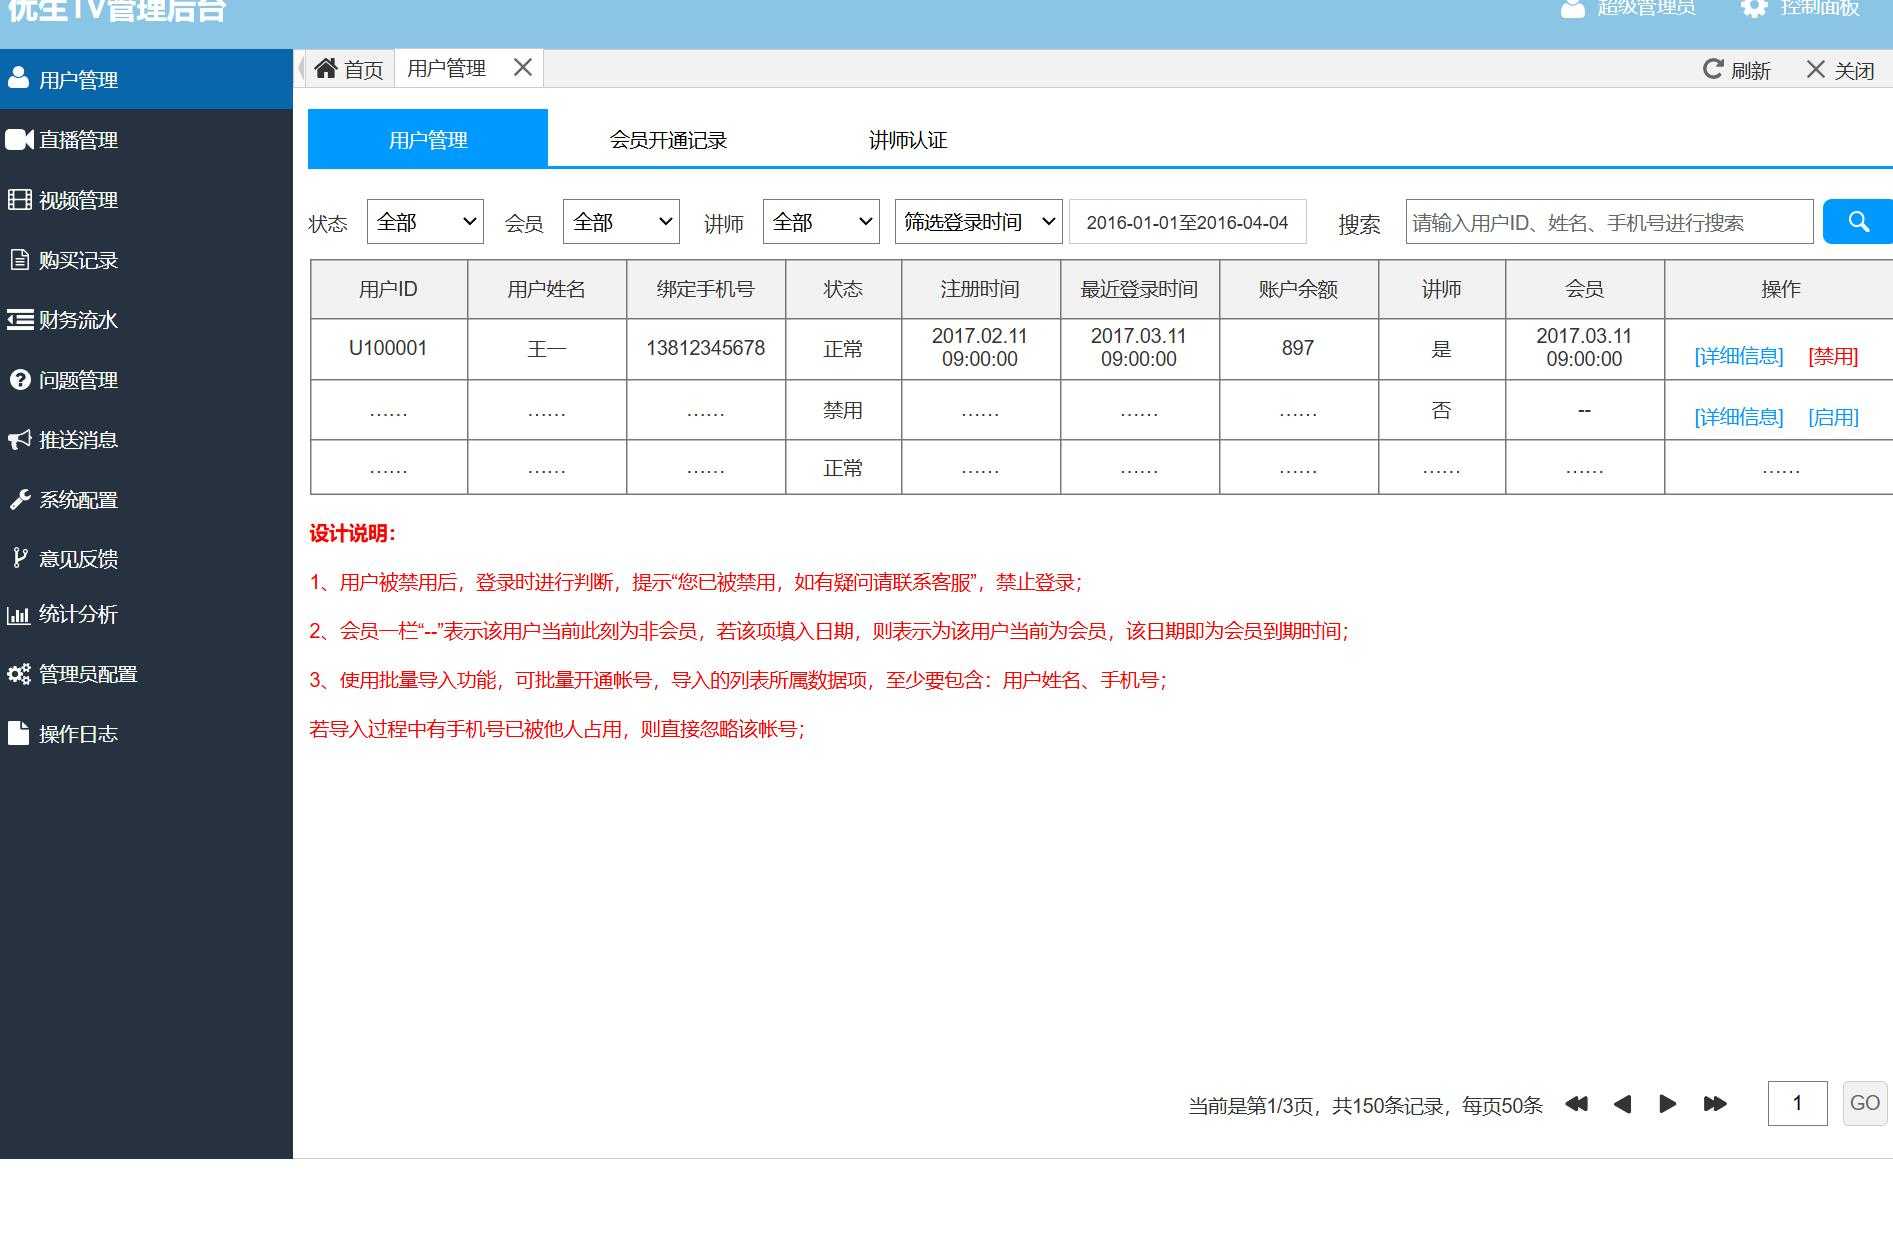The width and height of the screenshot is (1893, 1245).
Task: Open 控制面板 from the top bar
Action: (x=1812, y=8)
